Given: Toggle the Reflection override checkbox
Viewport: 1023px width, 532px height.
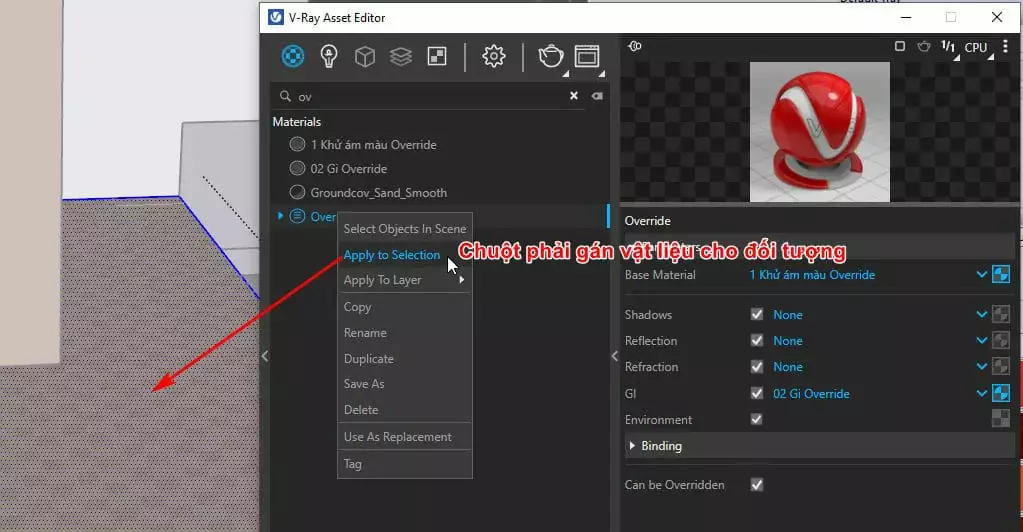Looking at the screenshot, I should click(756, 341).
